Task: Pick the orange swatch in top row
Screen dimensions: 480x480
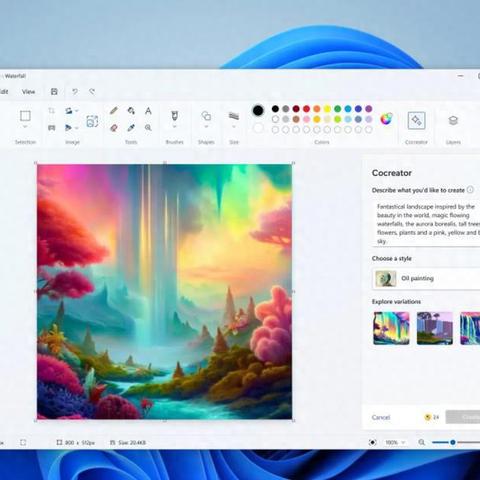Action: [x=317, y=109]
